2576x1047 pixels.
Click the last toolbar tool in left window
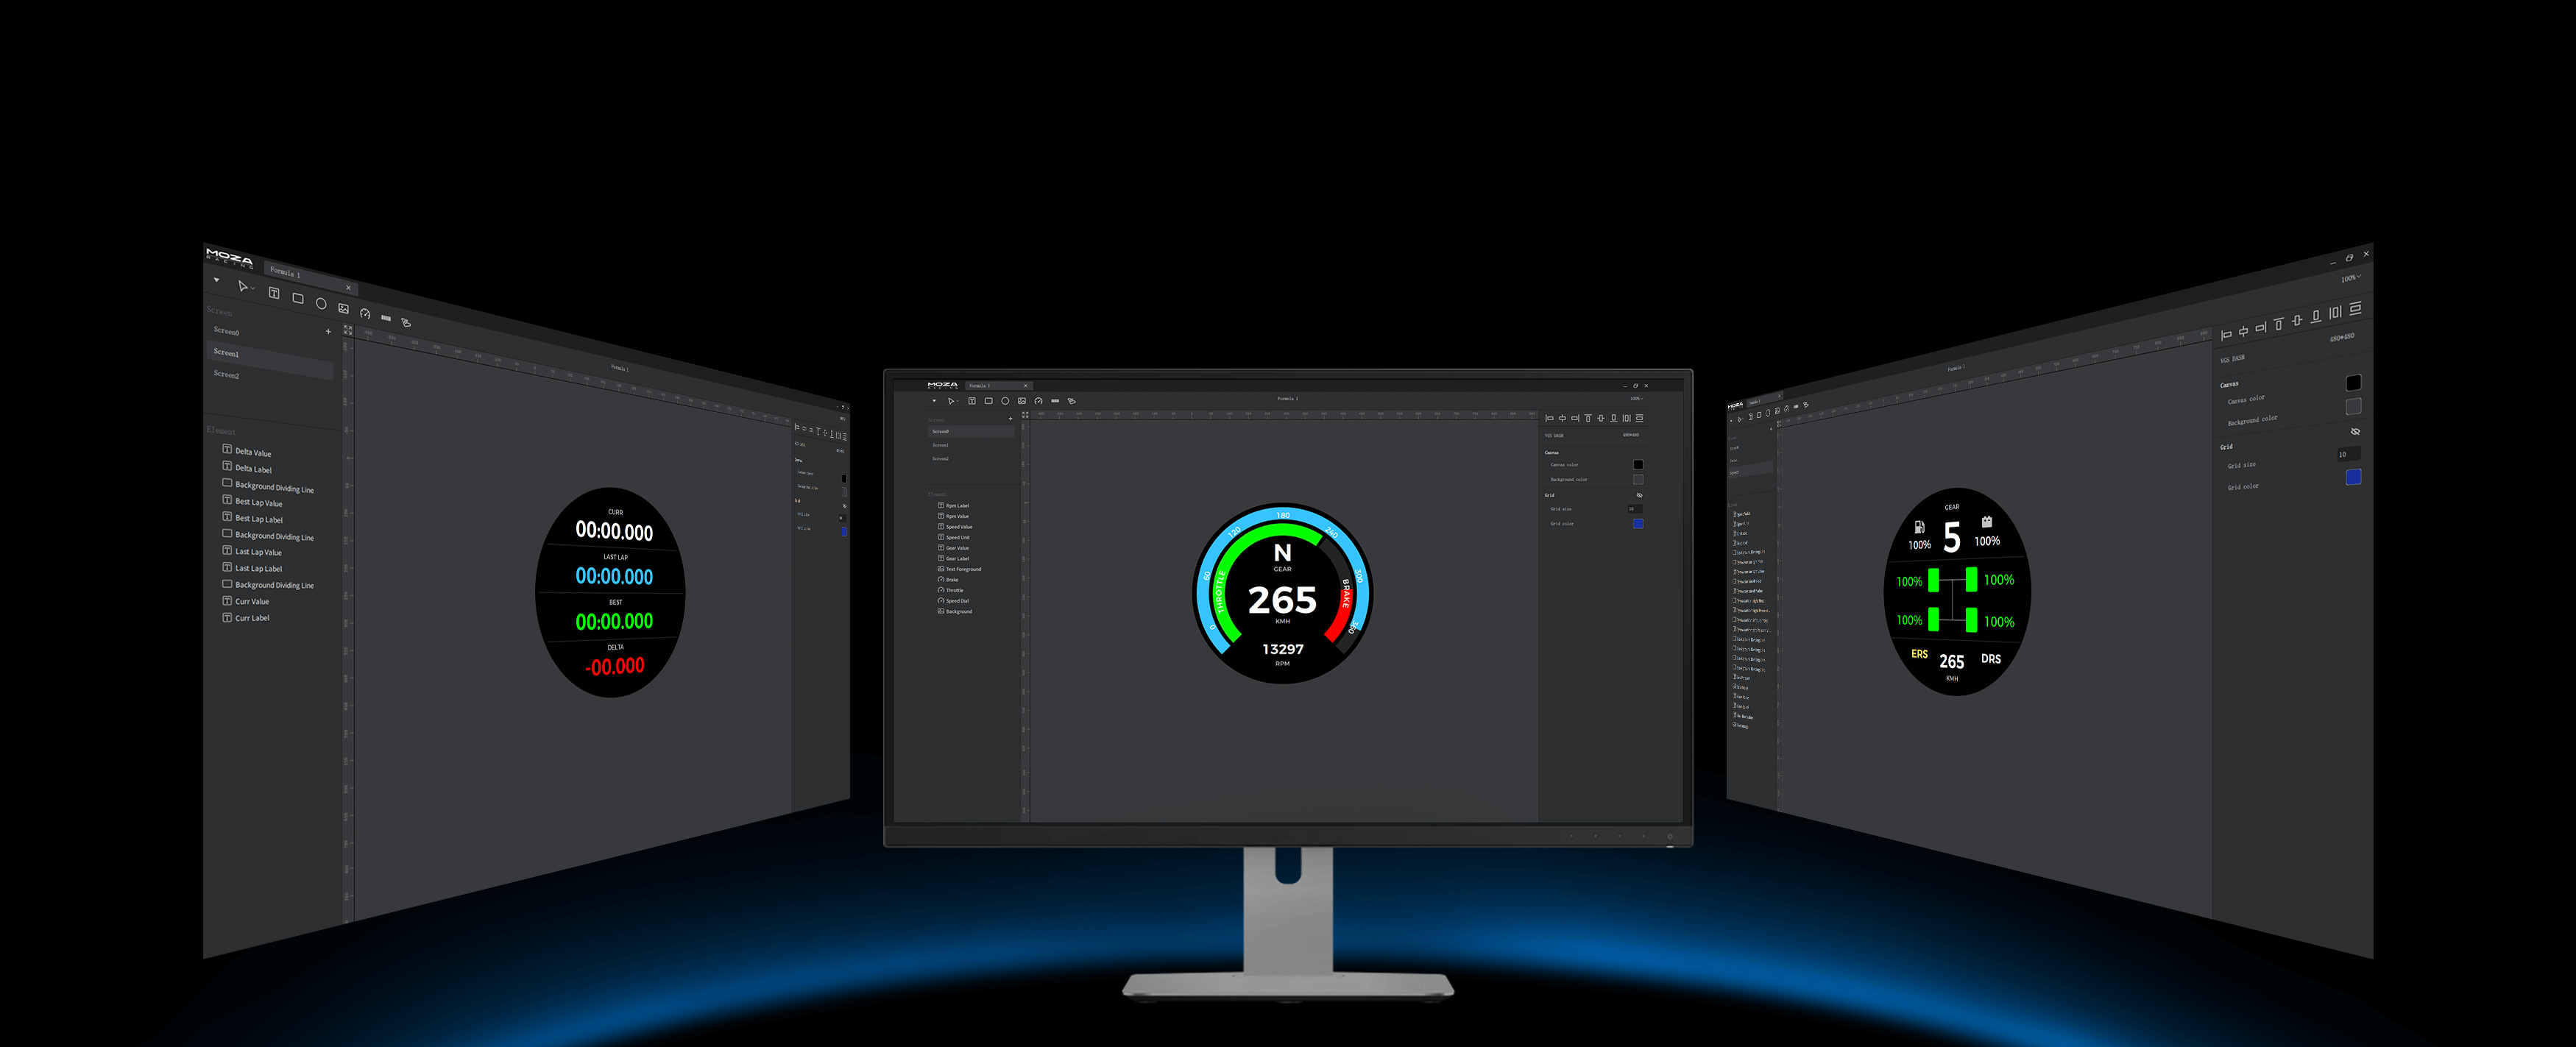point(406,322)
